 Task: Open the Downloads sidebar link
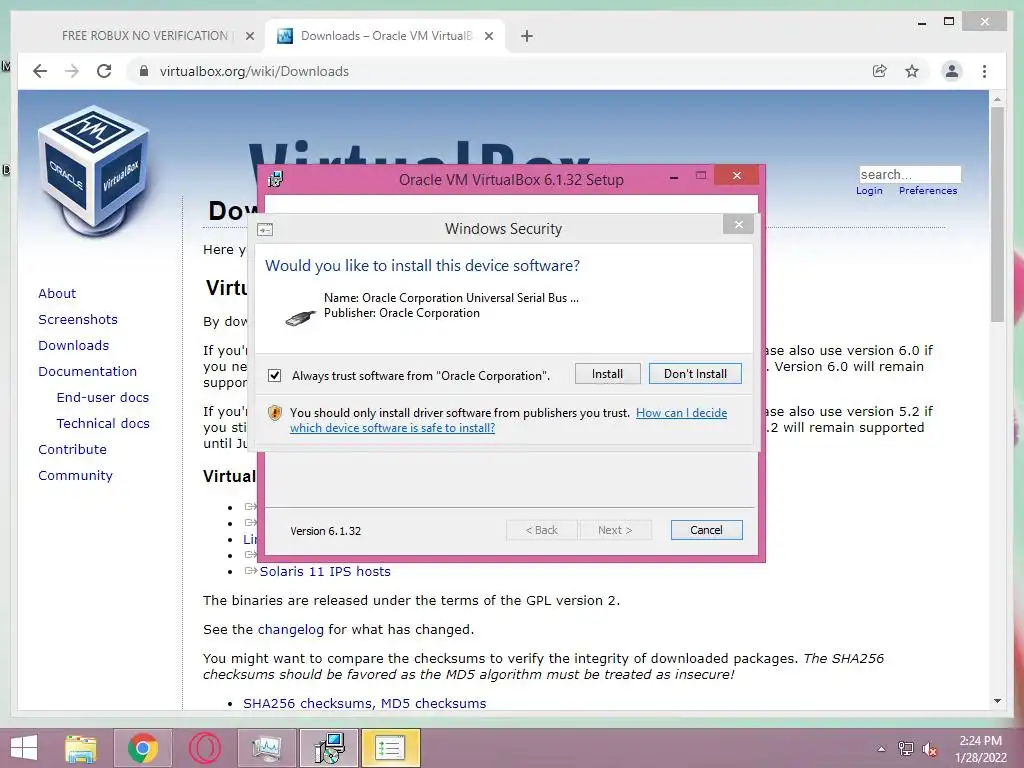(73, 345)
